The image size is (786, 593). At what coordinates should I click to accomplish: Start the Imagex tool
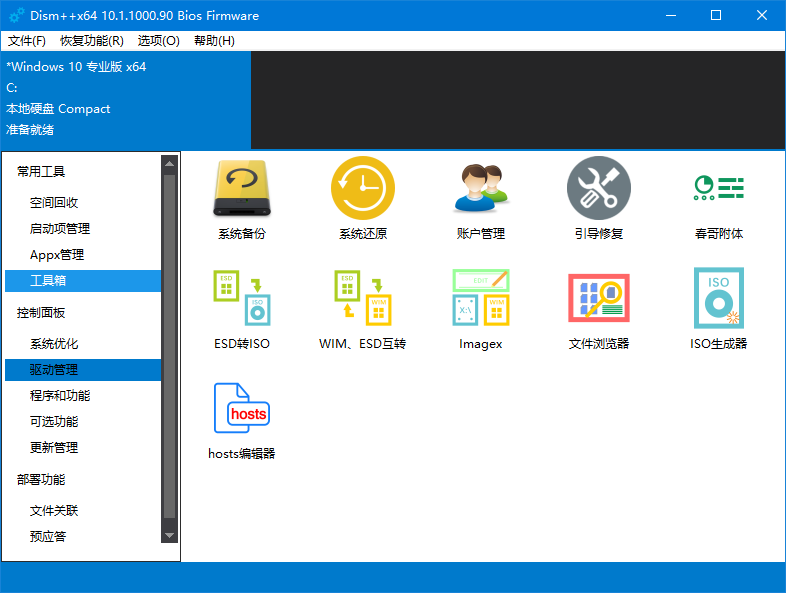pos(480,299)
